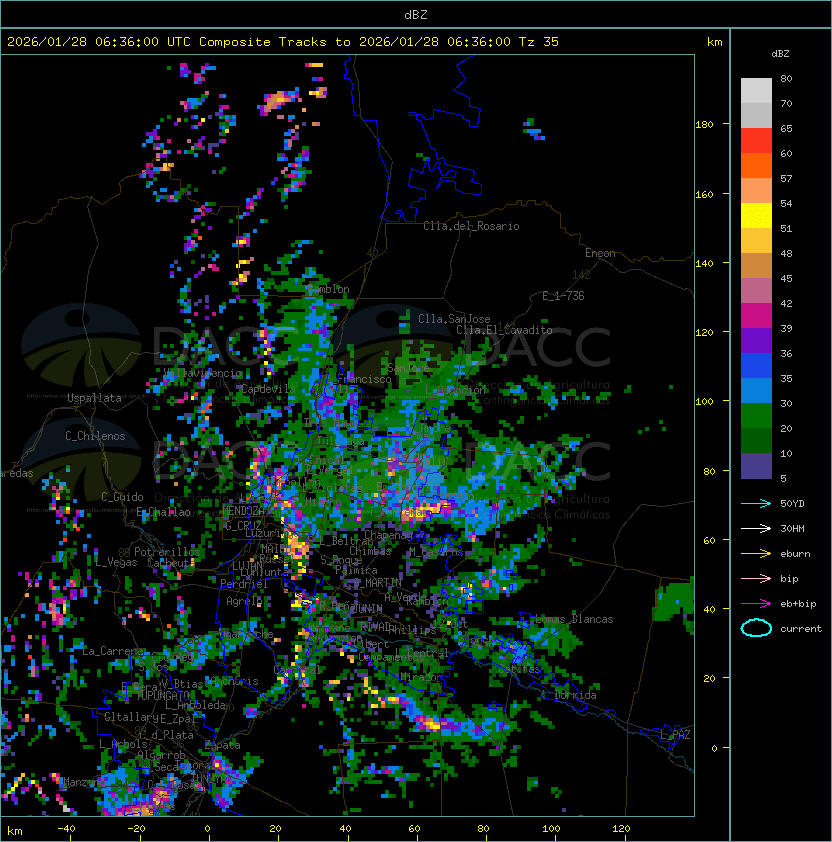The width and height of the screenshot is (832, 842).
Task: Click the '180' value on vertical km axis
Action: tap(704, 125)
